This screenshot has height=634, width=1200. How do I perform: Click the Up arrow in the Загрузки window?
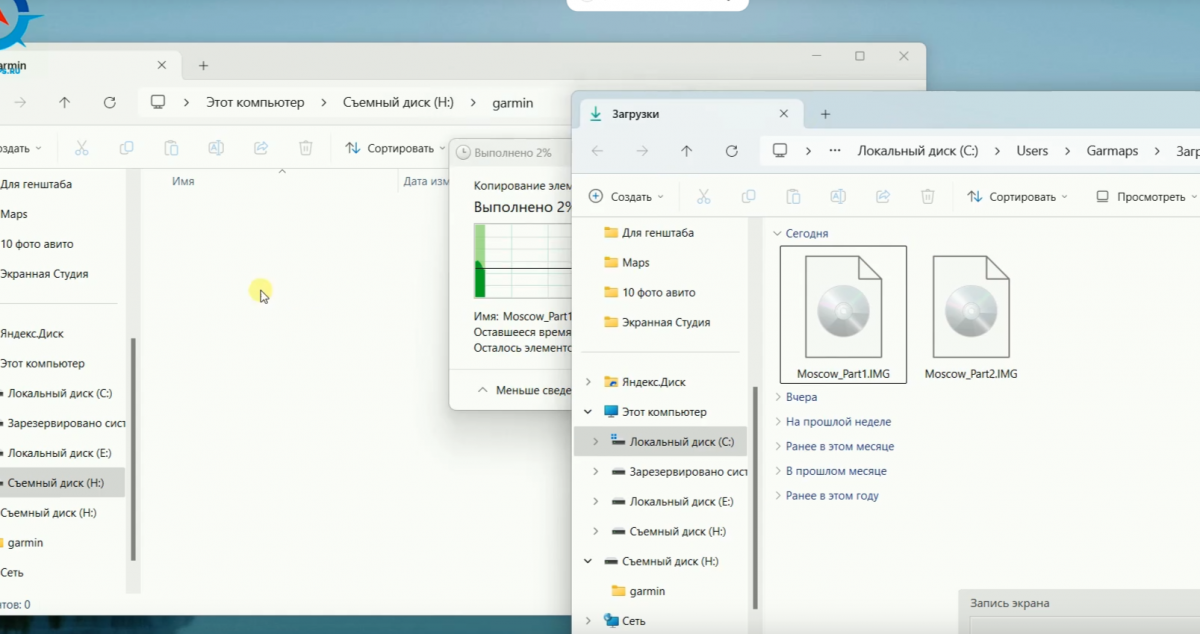[686, 151]
